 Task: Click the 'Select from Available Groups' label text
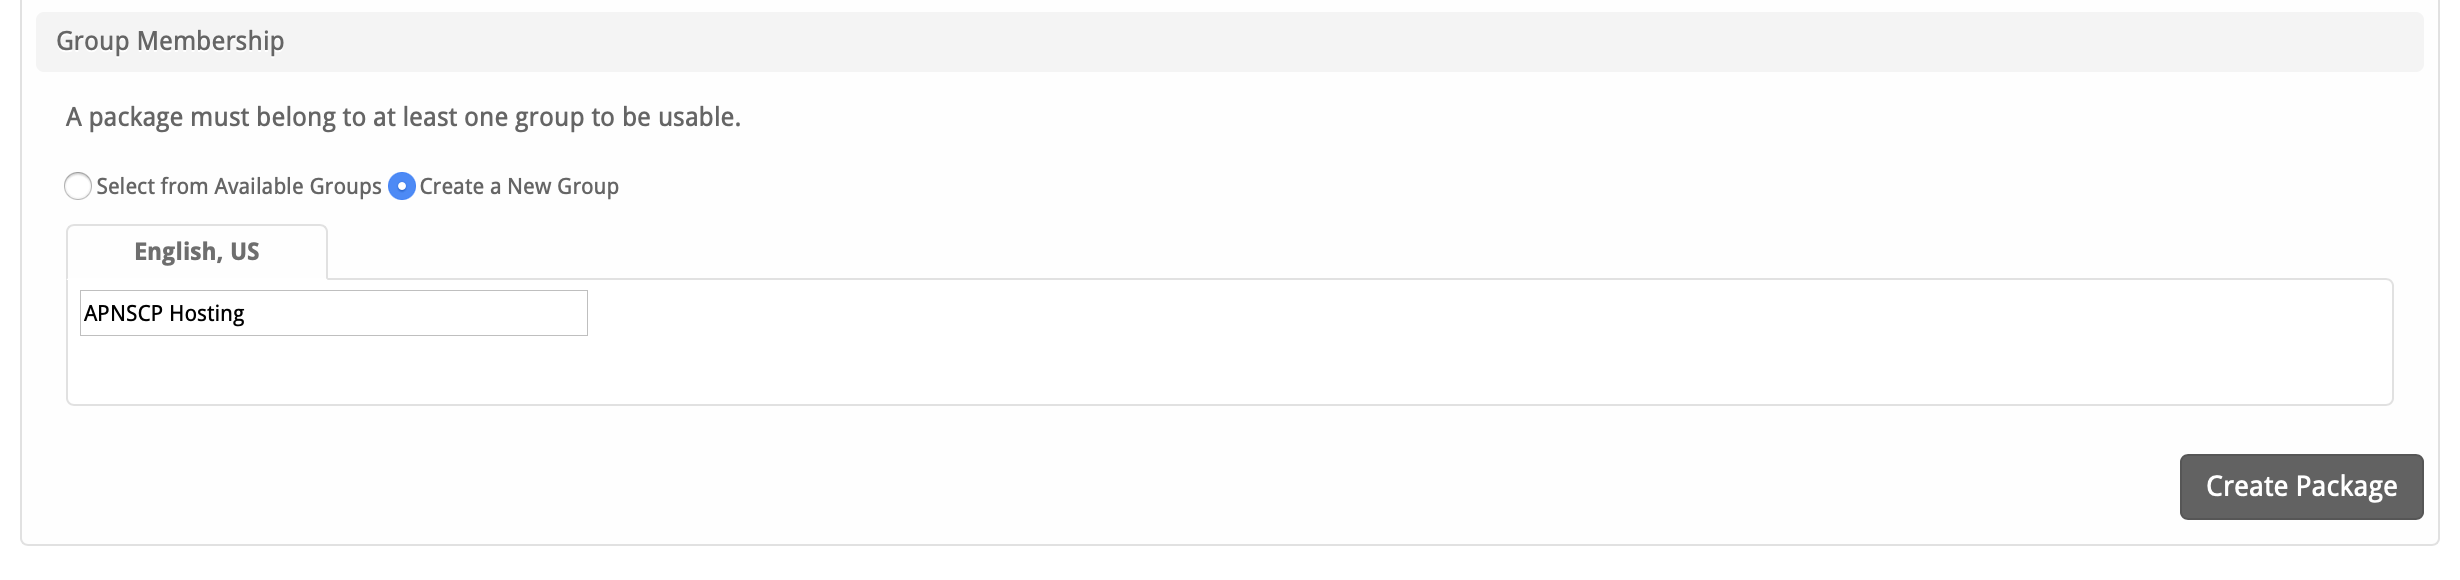(x=238, y=187)
